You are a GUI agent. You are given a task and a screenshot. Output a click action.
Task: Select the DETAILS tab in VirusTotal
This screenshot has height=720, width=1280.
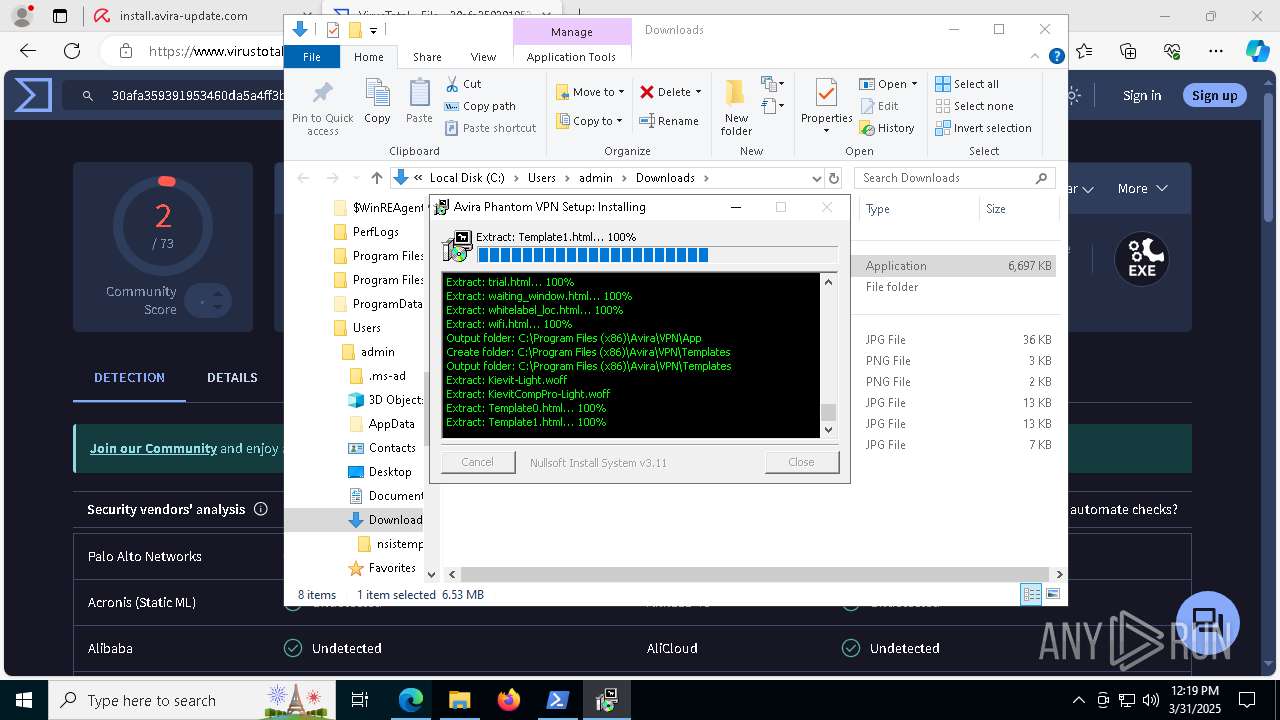point(232,377)
